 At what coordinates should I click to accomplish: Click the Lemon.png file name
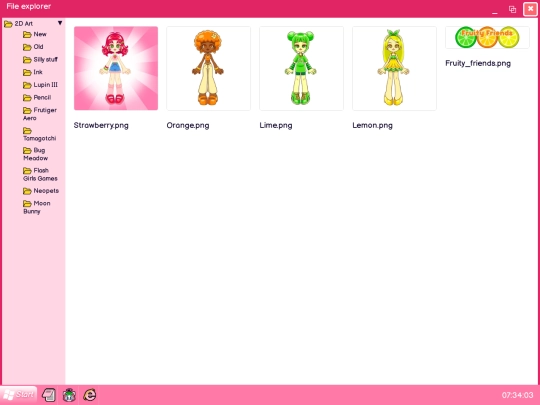click(x=373, y=125)
